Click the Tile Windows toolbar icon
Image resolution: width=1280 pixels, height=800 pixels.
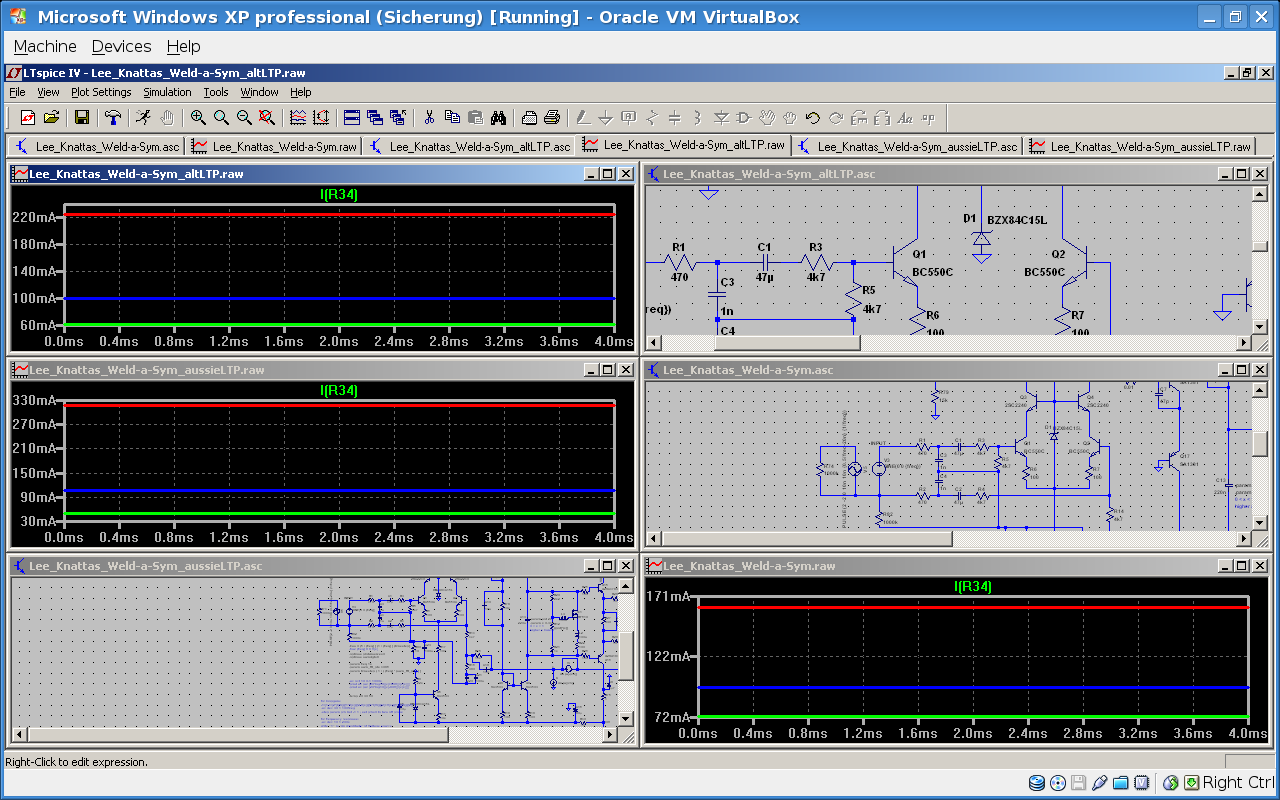pyautogui.click(x=352, y=117)
